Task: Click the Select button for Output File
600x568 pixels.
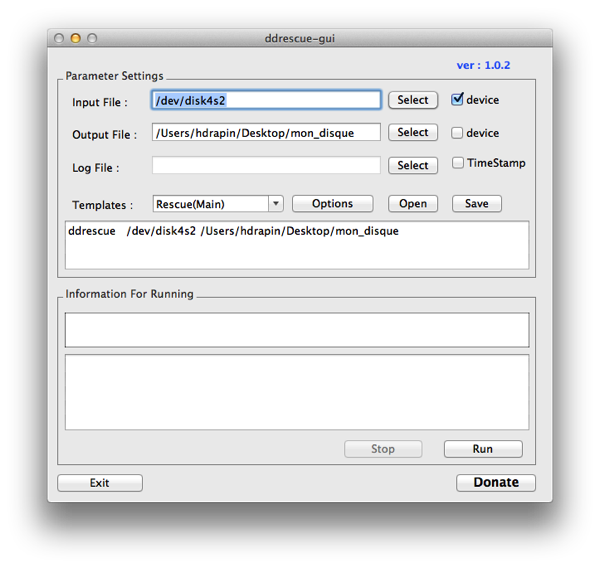Action: click(412, 133)
